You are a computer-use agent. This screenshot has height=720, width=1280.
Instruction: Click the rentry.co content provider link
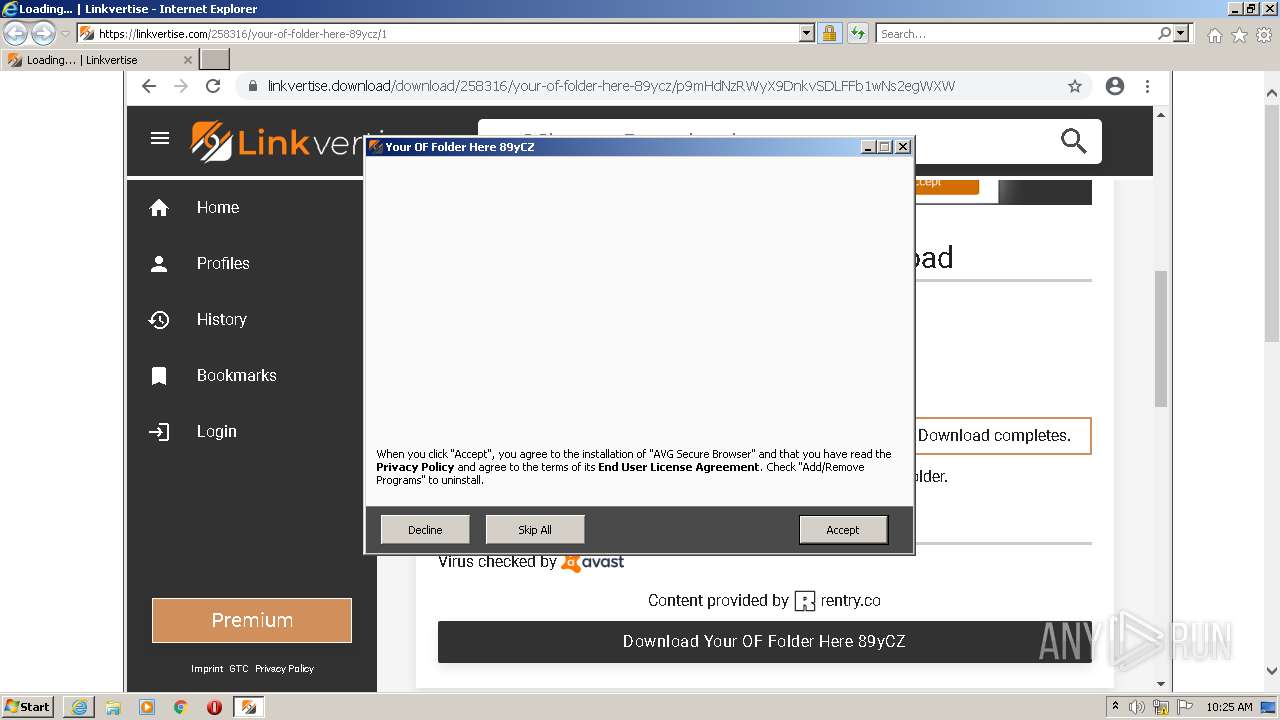pos(837,600)
